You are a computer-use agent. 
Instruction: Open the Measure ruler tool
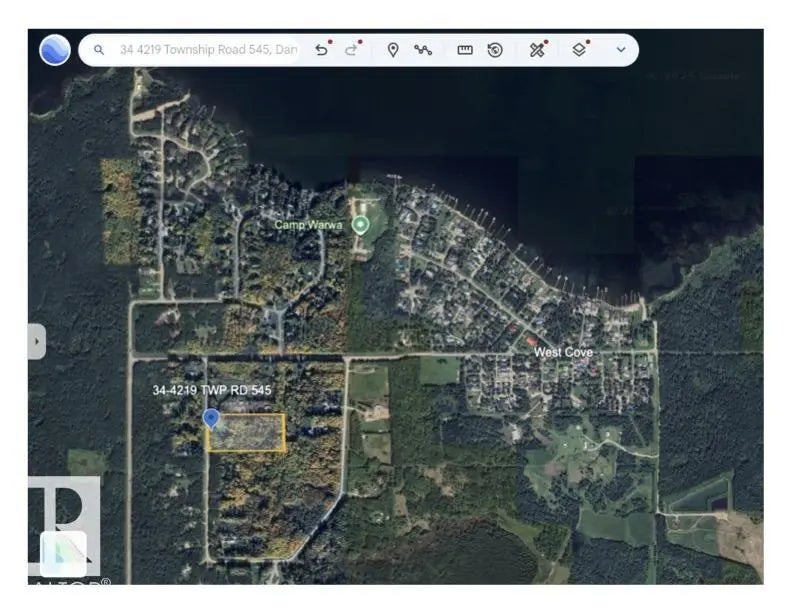[465, 50]
